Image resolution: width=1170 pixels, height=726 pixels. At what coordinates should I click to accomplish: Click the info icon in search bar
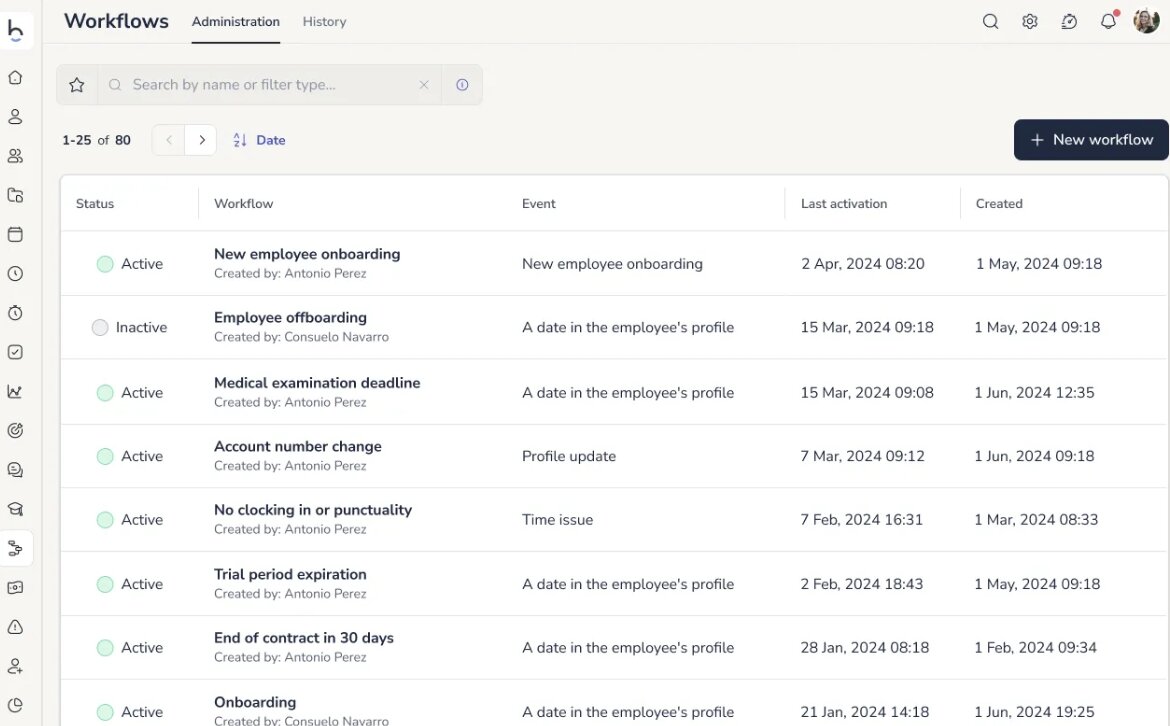[462, 85]
